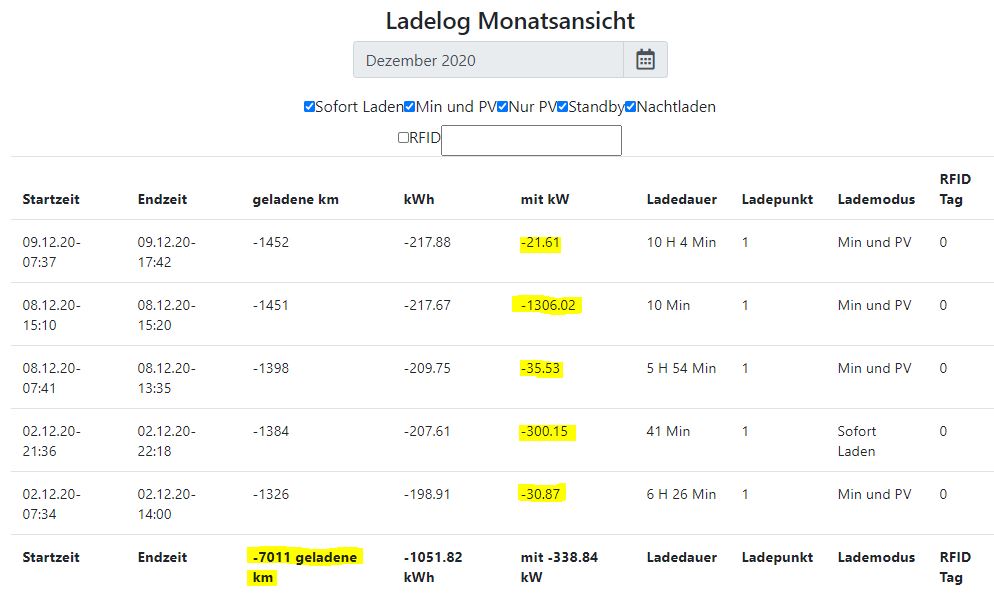Toggle the Min und PV checkbox
Image resolution: width=994 pixels, height=609 pixels.
click(x=410, y=107)
